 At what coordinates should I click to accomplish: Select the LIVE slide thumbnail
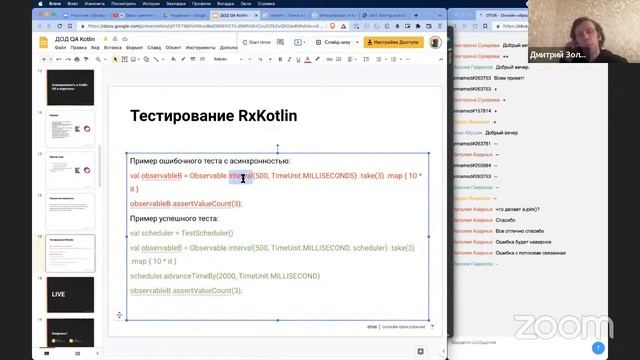click(70, 295)
